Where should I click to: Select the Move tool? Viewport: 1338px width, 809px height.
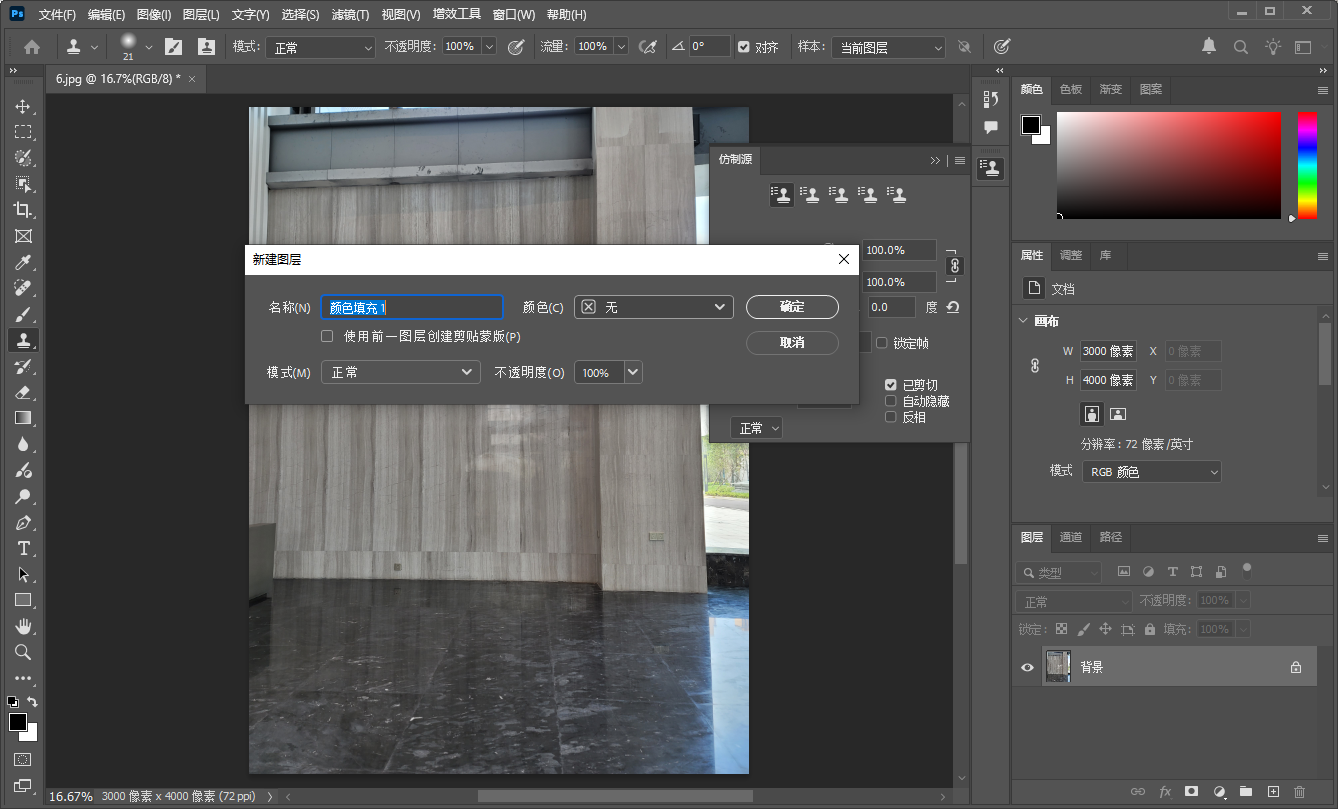24,106
